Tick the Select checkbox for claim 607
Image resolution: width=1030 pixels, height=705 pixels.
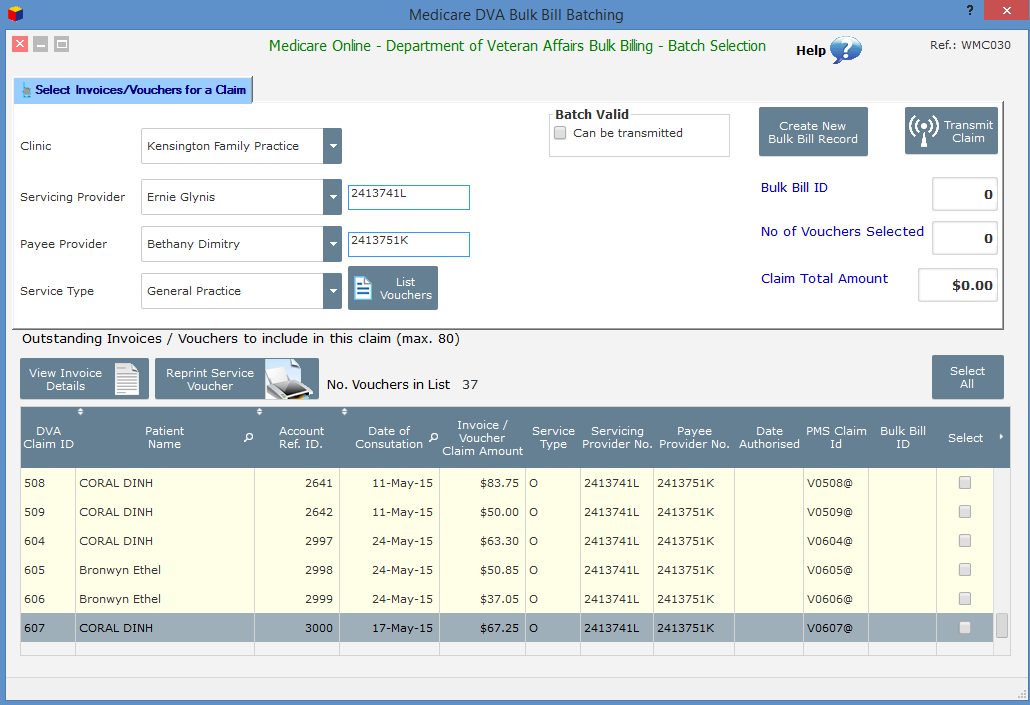[964, 627]
